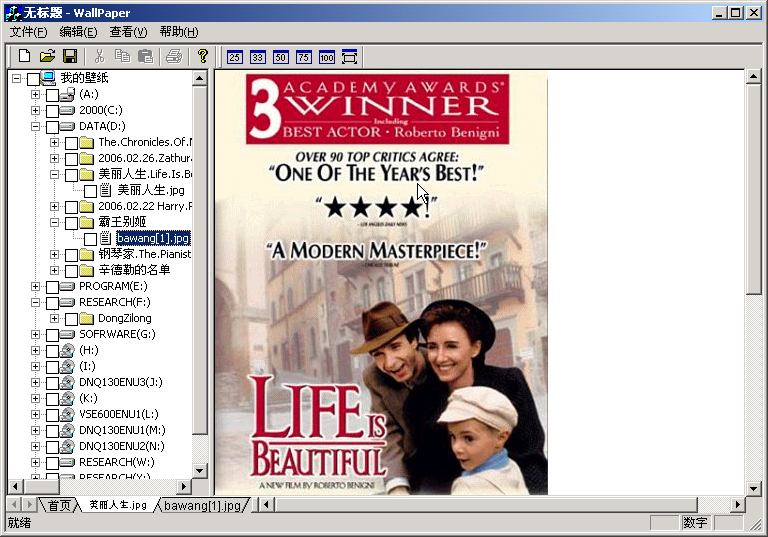Set zoom to 33 percent

coord(257,57)
